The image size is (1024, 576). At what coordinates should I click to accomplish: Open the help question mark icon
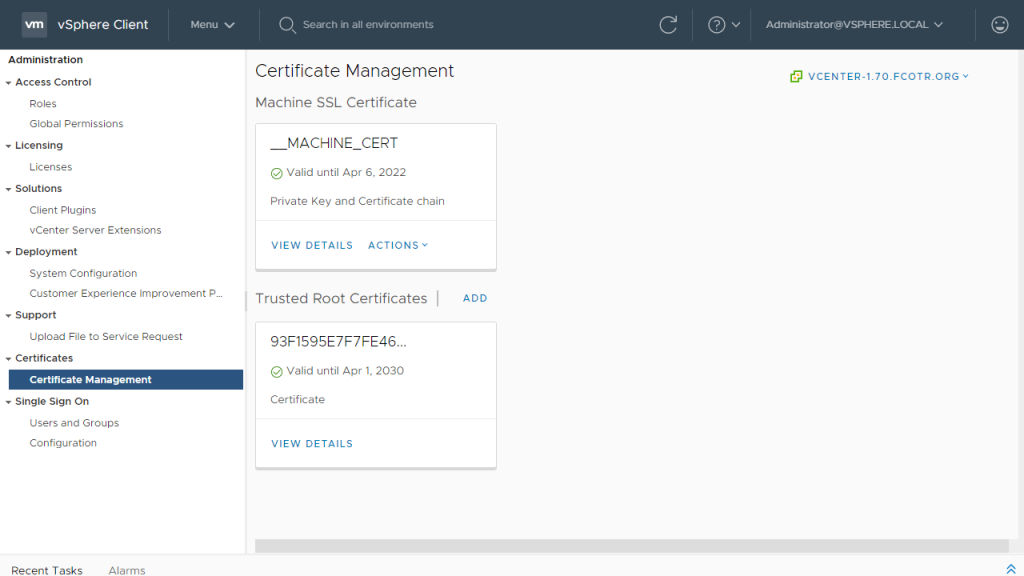[x=716, y=25]
